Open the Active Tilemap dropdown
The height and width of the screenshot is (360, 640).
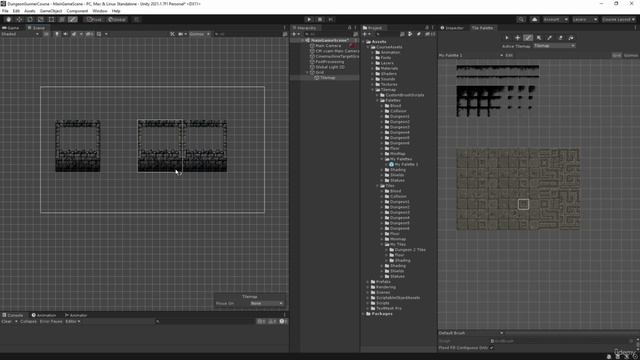click(554, 46)
